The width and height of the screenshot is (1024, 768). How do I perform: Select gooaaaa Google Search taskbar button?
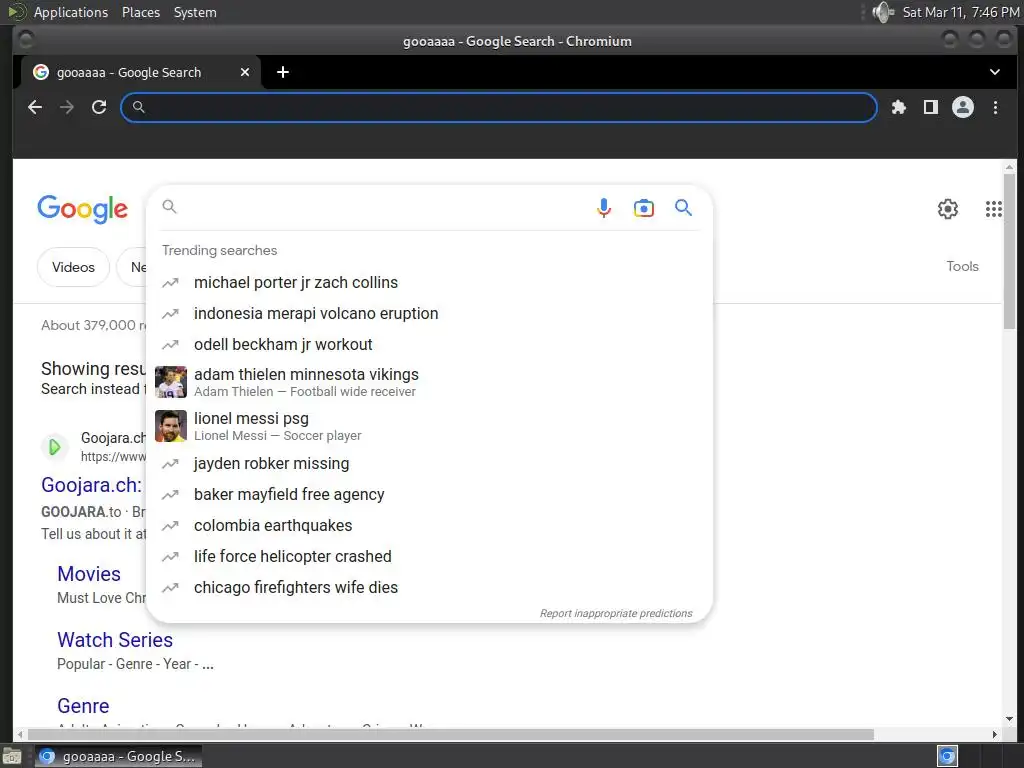click(118, 757)
